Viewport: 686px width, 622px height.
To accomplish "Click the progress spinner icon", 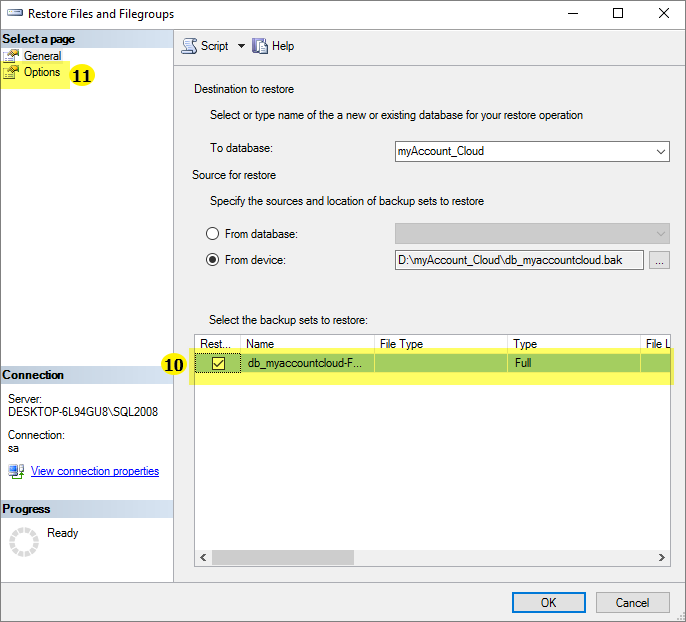I will tap(24, 542).
